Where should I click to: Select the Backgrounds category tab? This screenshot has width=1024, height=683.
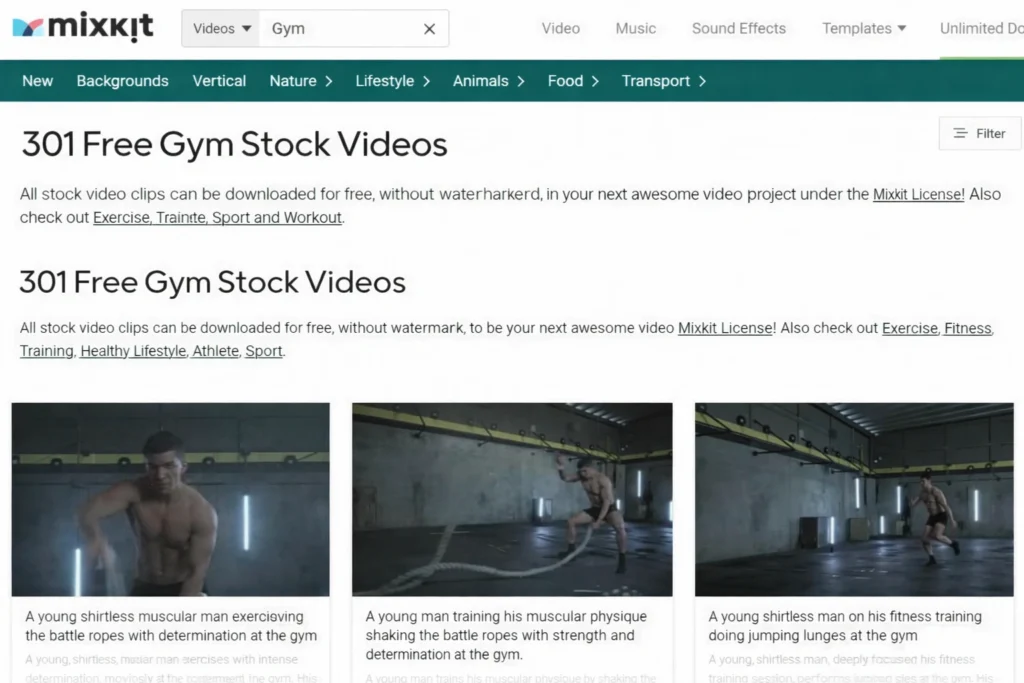tap(122, 81)
